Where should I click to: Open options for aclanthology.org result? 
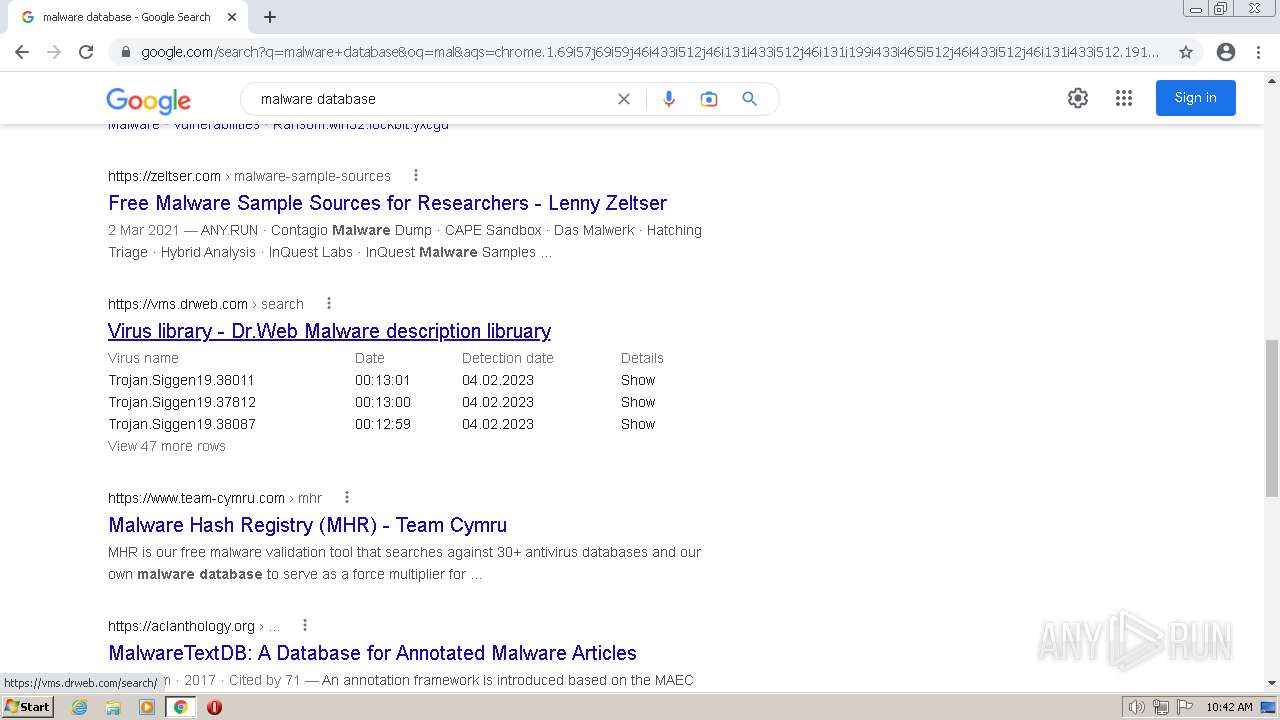tap(304, 625)
